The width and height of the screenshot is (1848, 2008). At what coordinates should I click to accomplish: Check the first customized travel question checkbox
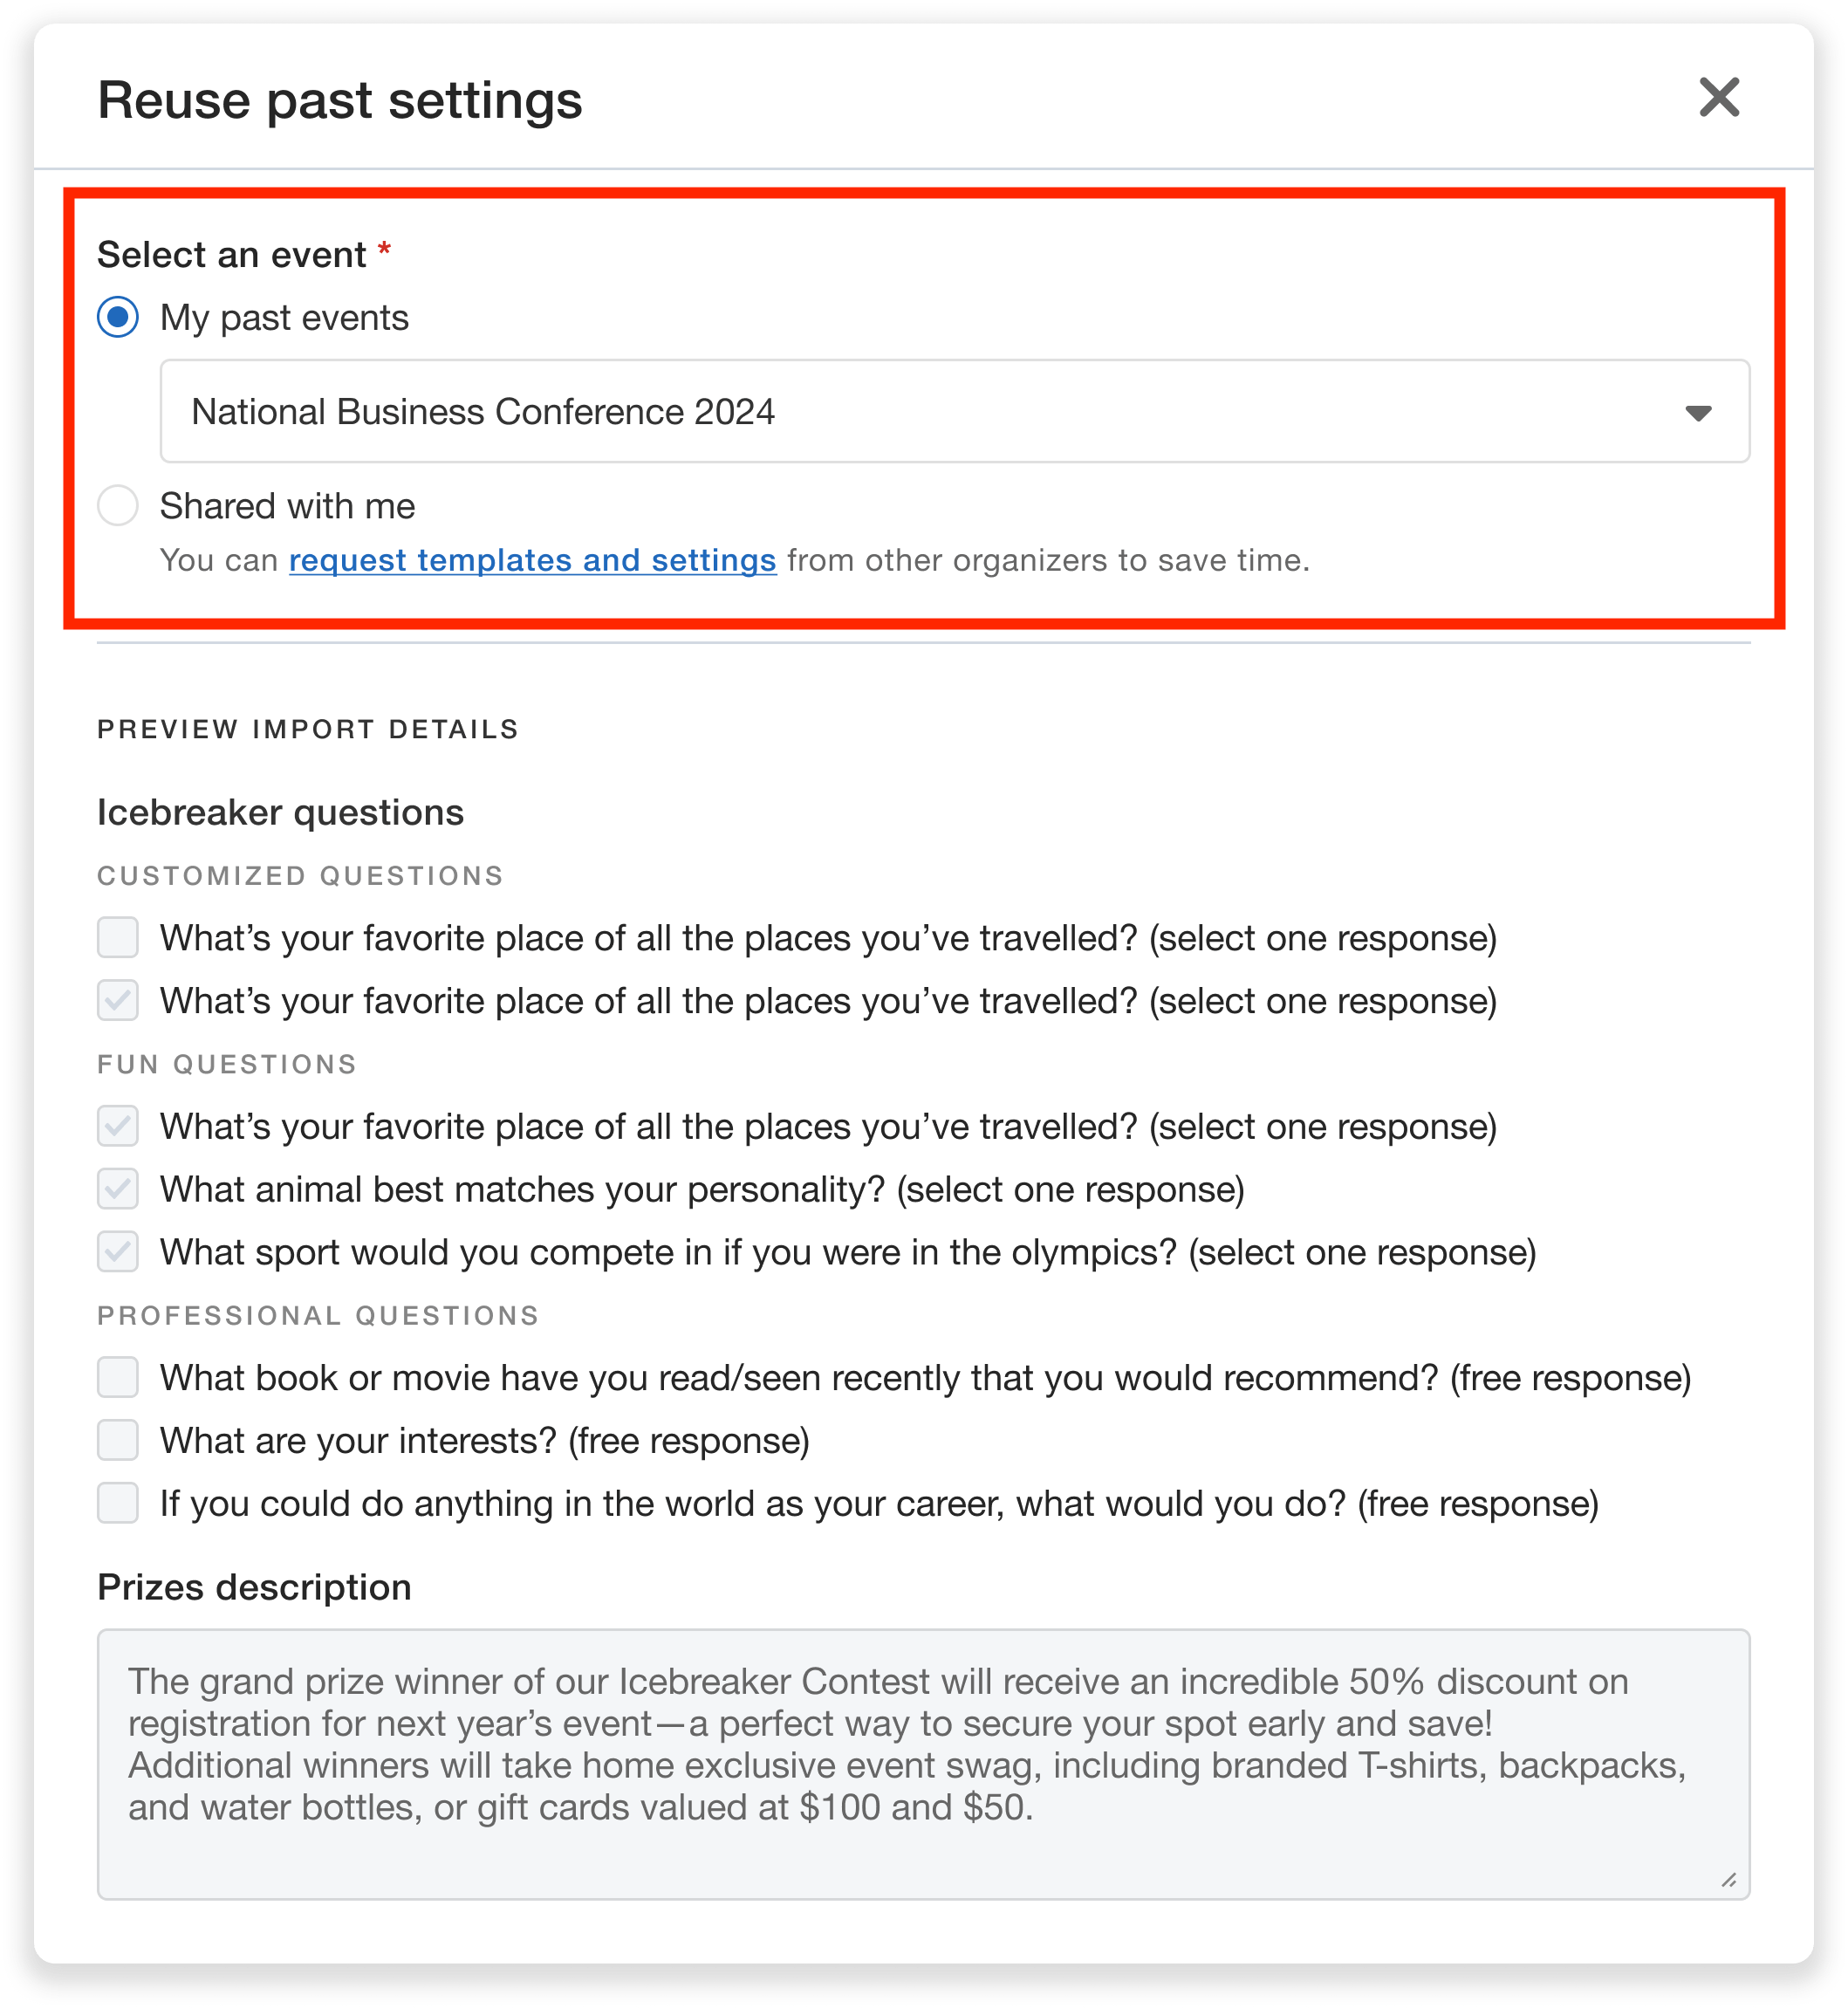118,939
